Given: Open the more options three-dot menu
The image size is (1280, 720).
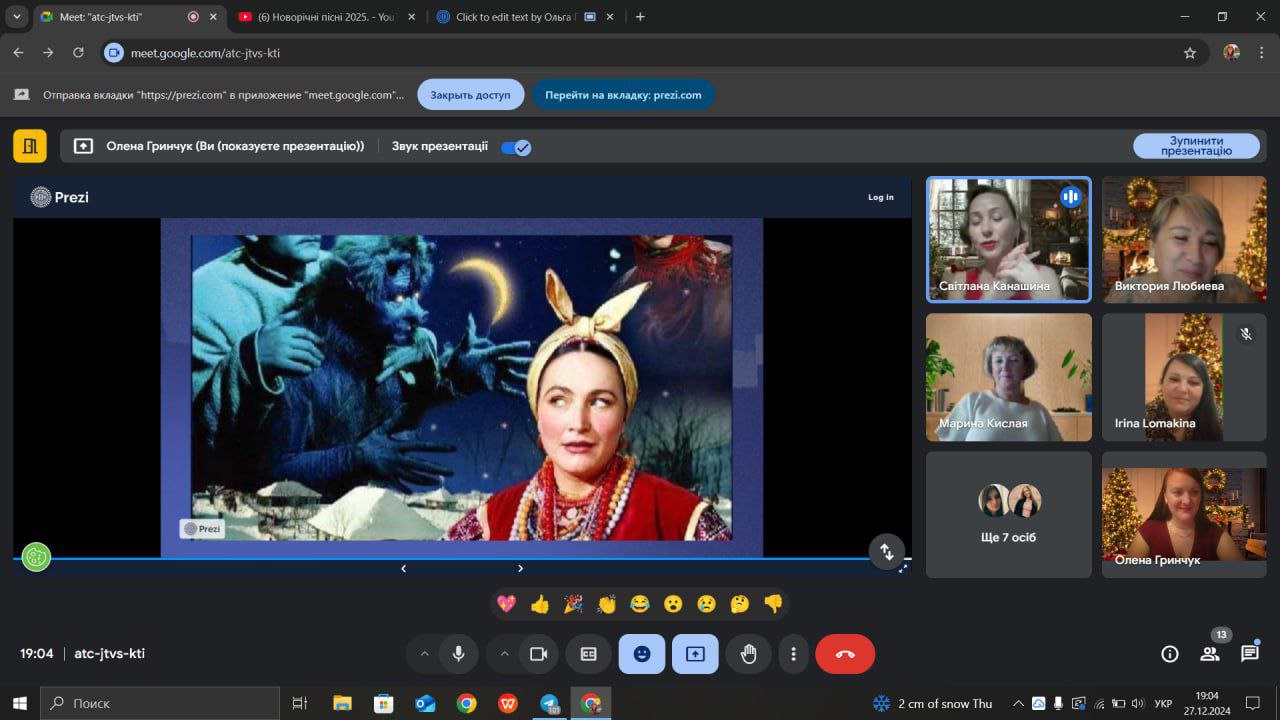Looking at the screenshot, I should pos(793,654).
